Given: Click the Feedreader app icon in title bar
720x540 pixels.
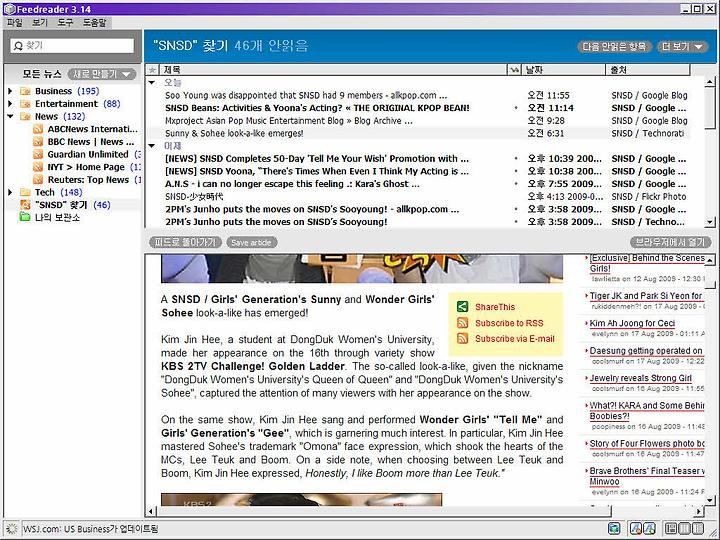Looking at the screenshot, I should (9, 9).
